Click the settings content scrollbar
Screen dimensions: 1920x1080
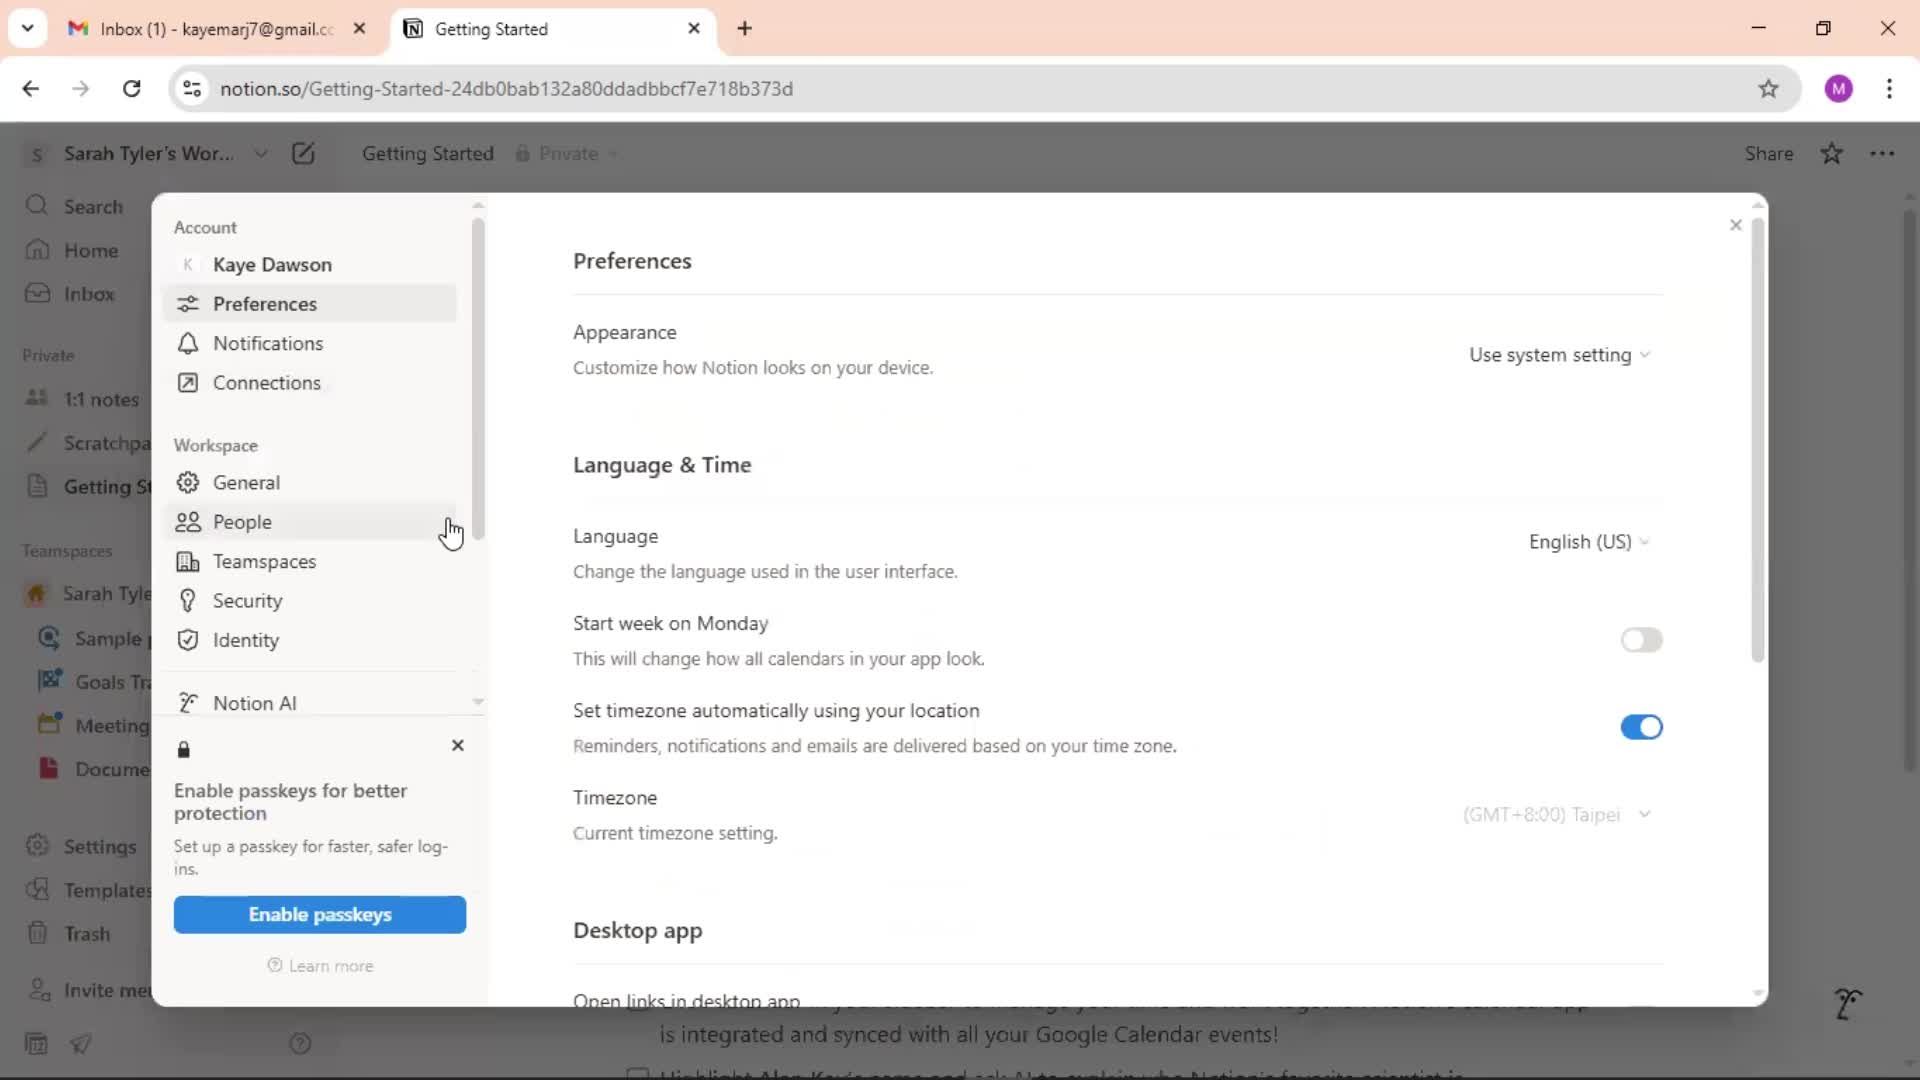[1758, 440]
